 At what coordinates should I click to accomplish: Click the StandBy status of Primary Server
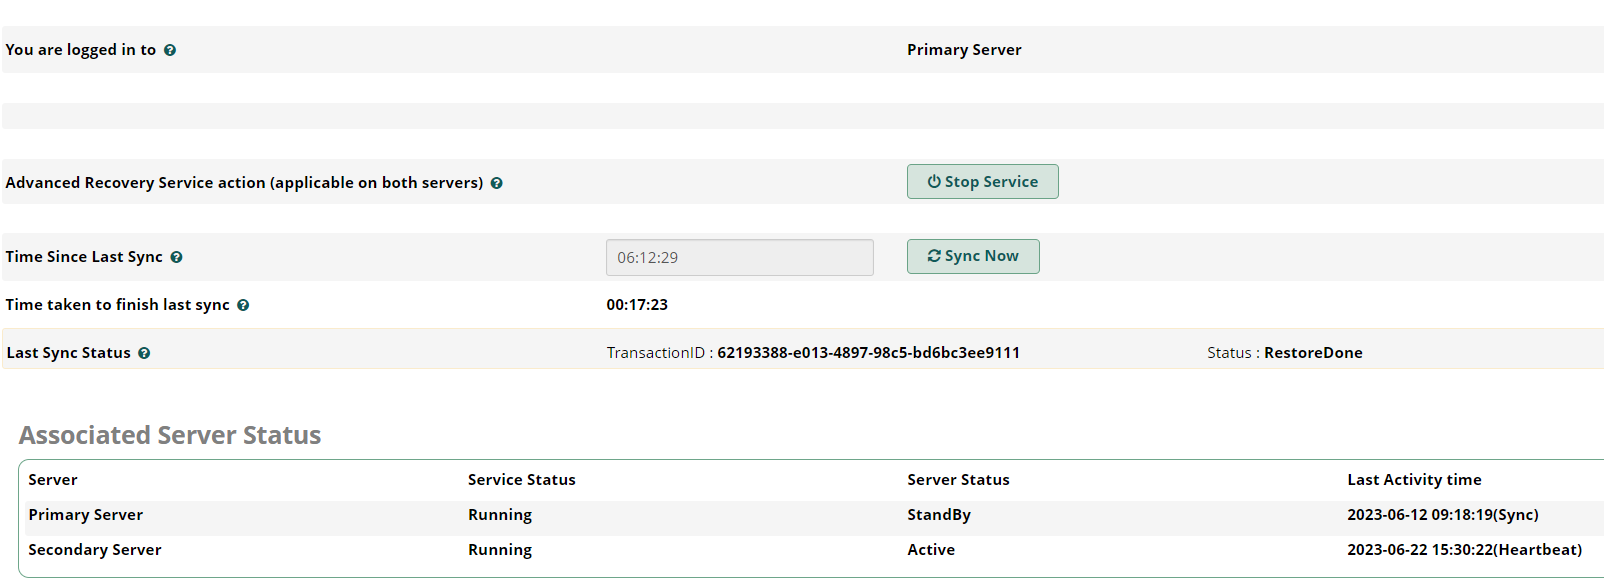(x=939, y=515)
